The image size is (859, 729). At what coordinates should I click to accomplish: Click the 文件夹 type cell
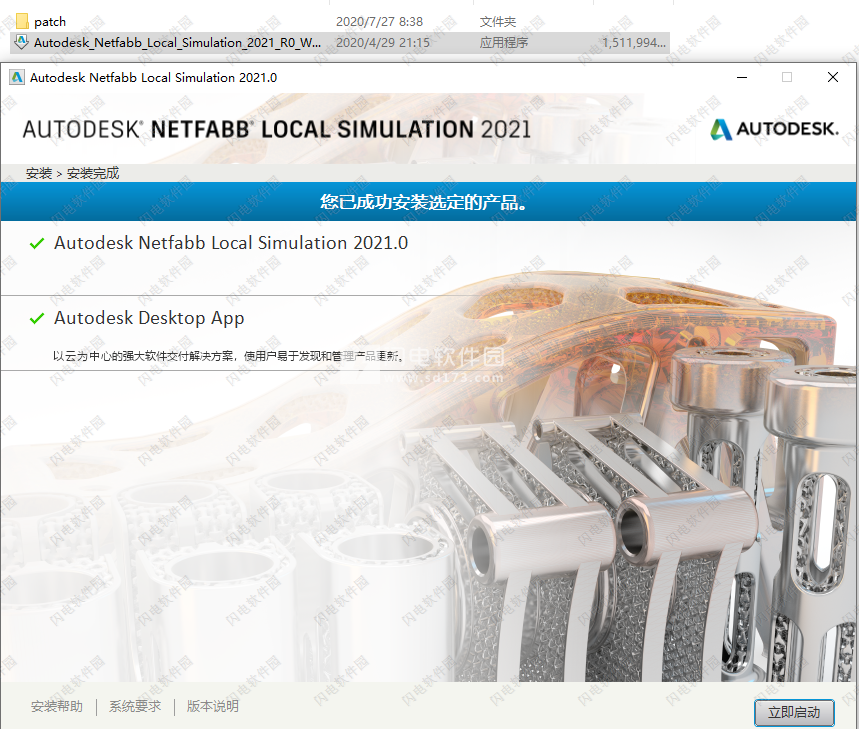(498, 21)
